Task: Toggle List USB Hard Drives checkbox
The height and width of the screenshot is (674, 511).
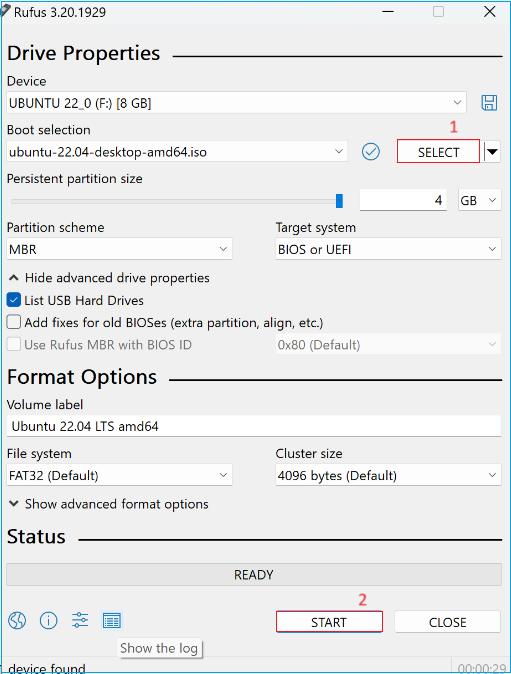Action: [14, 300]
